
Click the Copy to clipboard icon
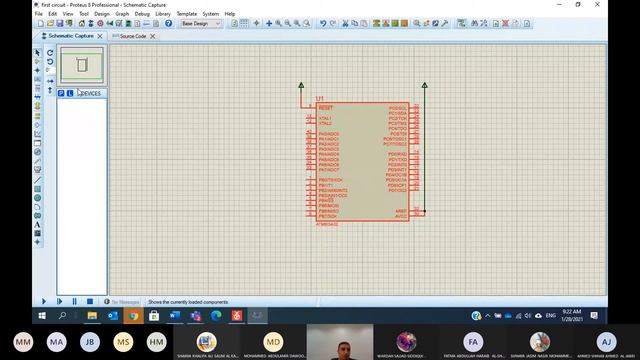[355, 24]
